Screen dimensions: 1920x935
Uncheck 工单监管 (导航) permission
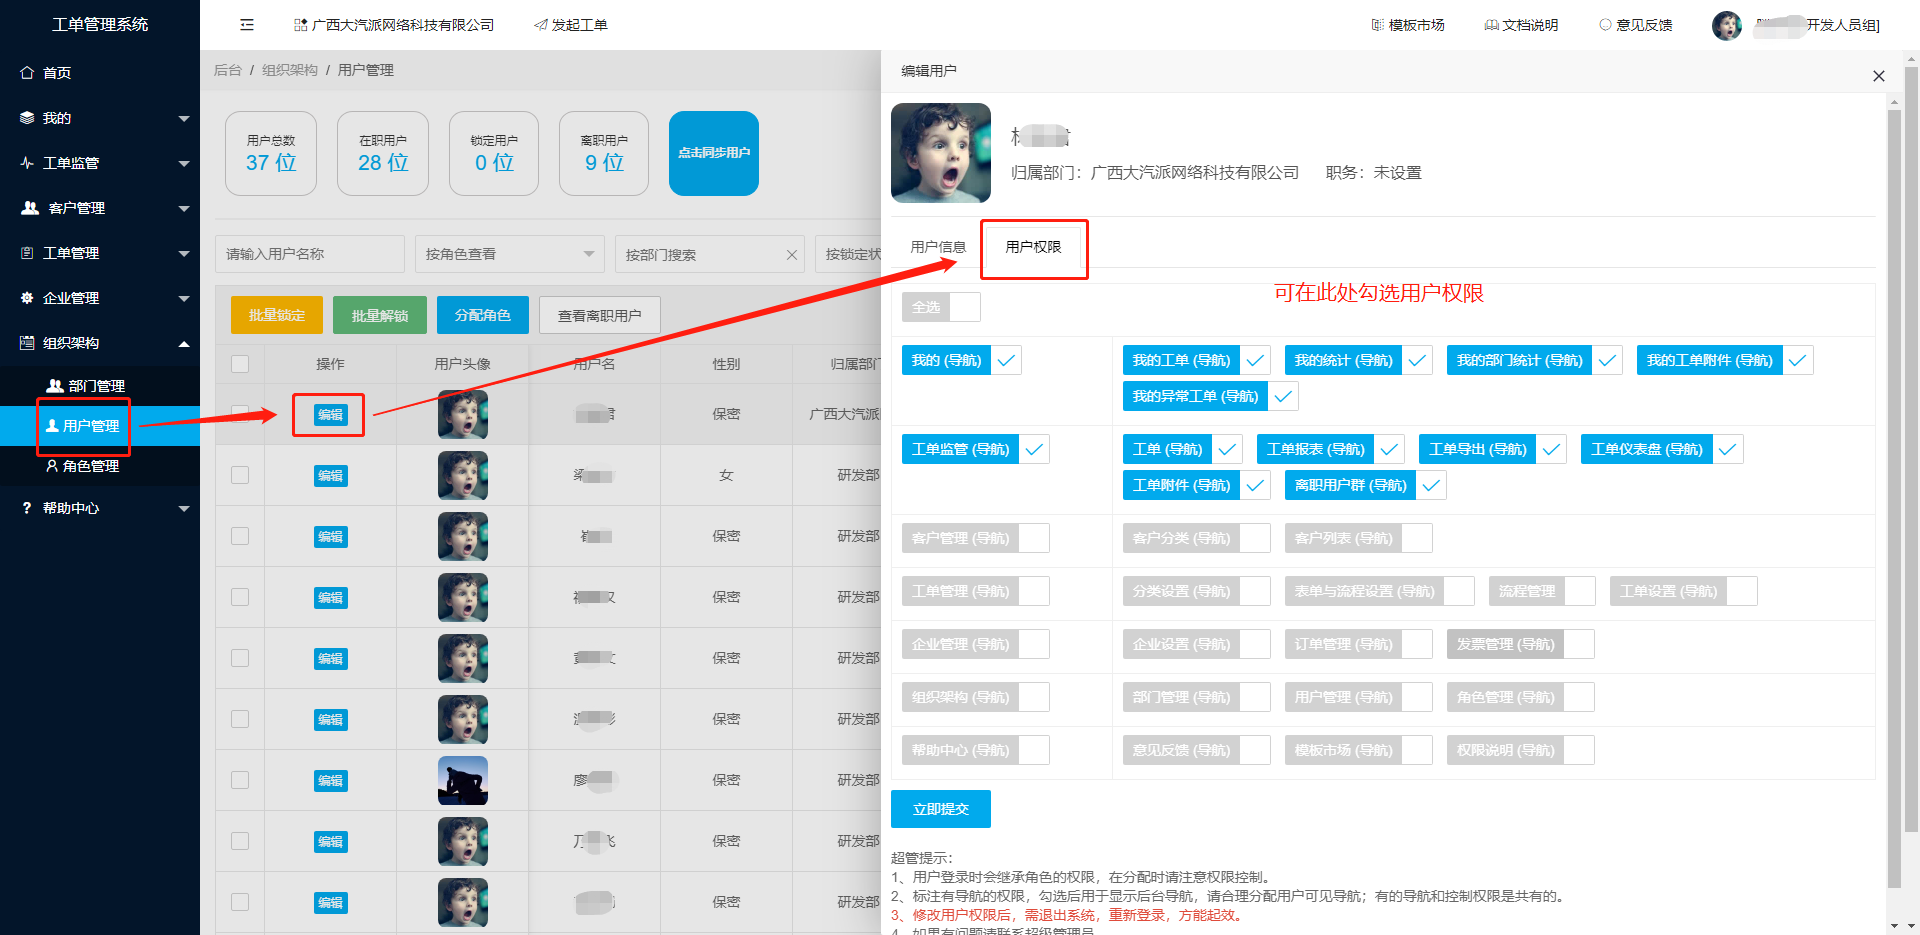coord(1034,449)
